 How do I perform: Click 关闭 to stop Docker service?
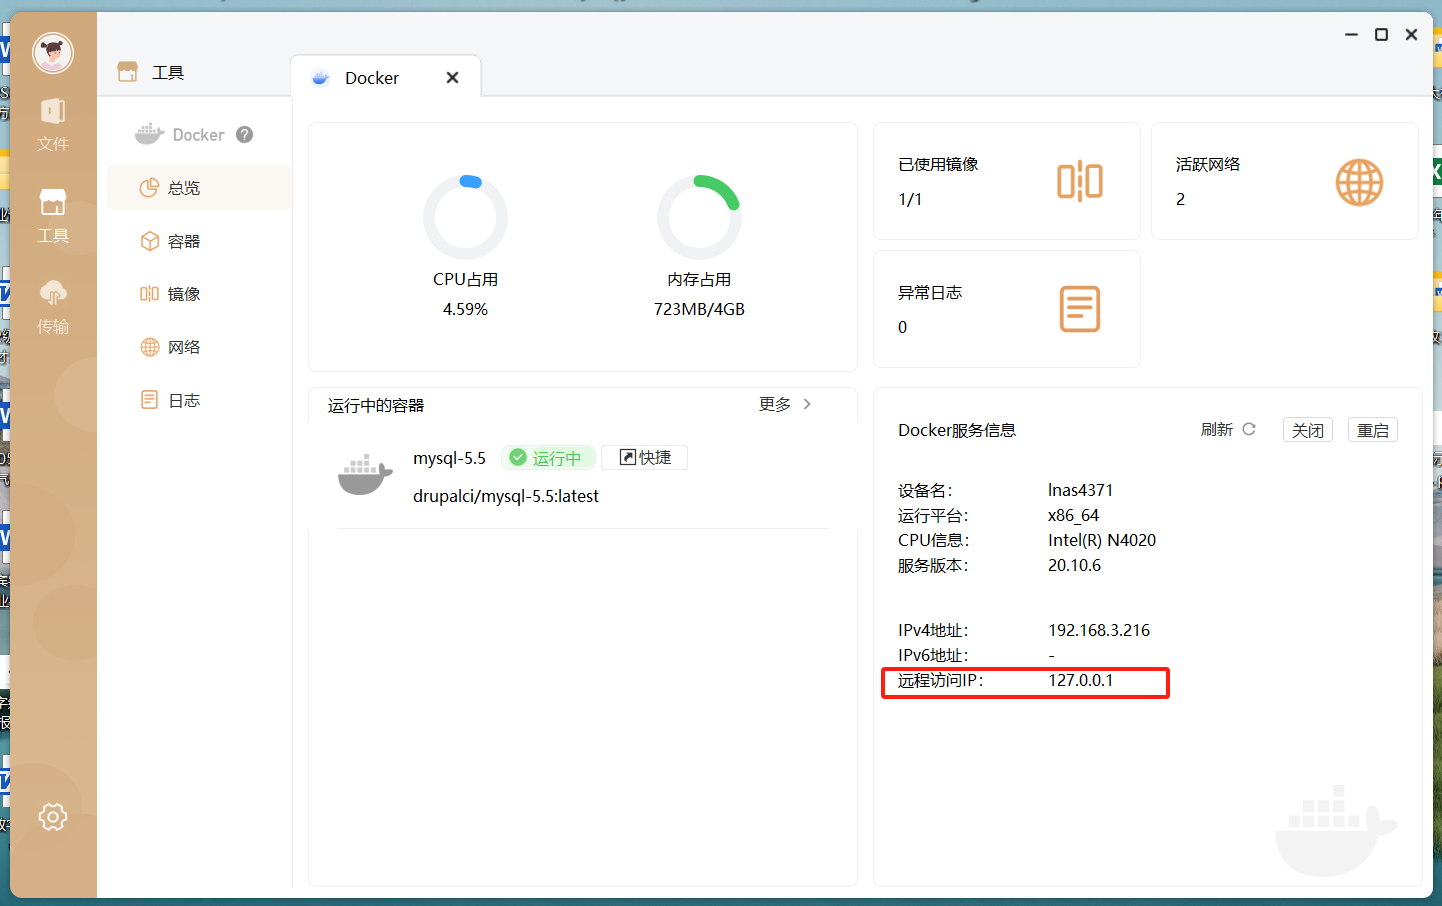1308,430
